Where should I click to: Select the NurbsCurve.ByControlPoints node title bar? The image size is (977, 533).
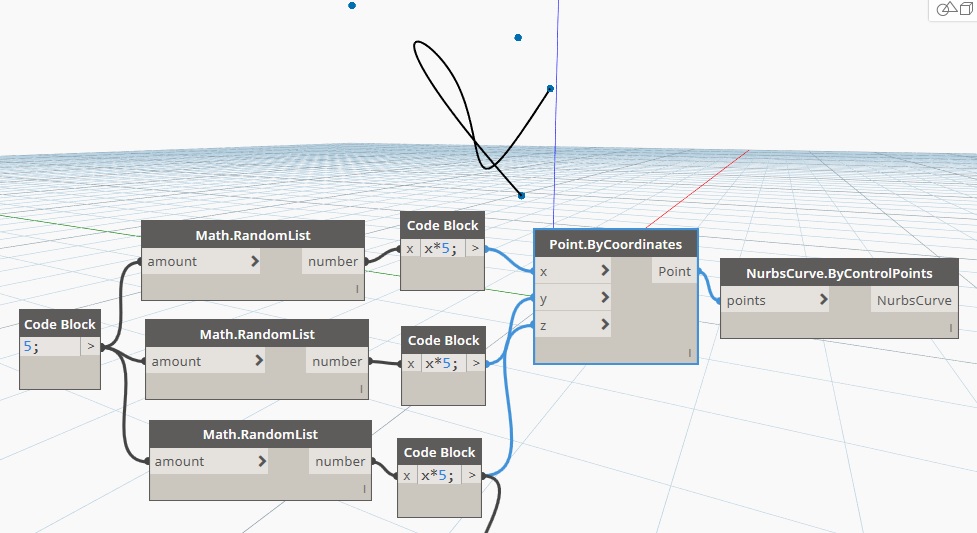(x=839, y=273)
